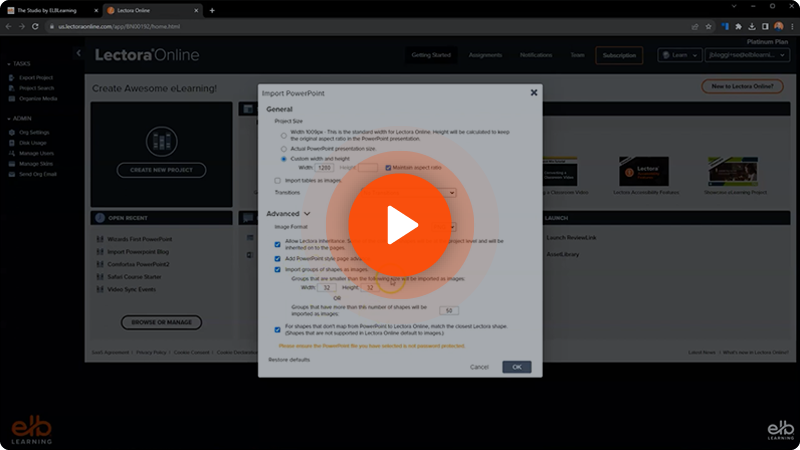Click Launch ReviewLink
Viewport: 800px width, 450px height.
[571, 238]
